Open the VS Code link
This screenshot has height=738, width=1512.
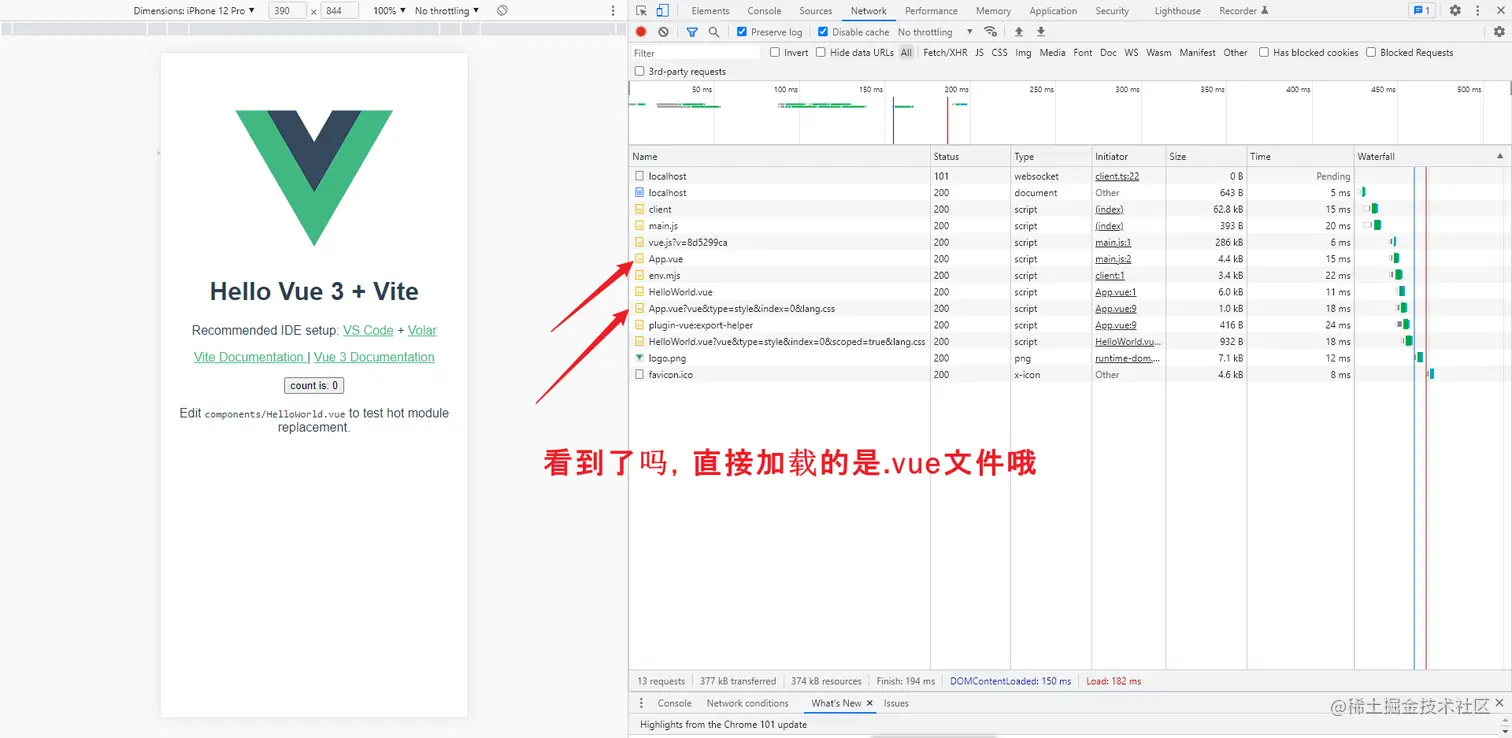[x=368, y=330]
